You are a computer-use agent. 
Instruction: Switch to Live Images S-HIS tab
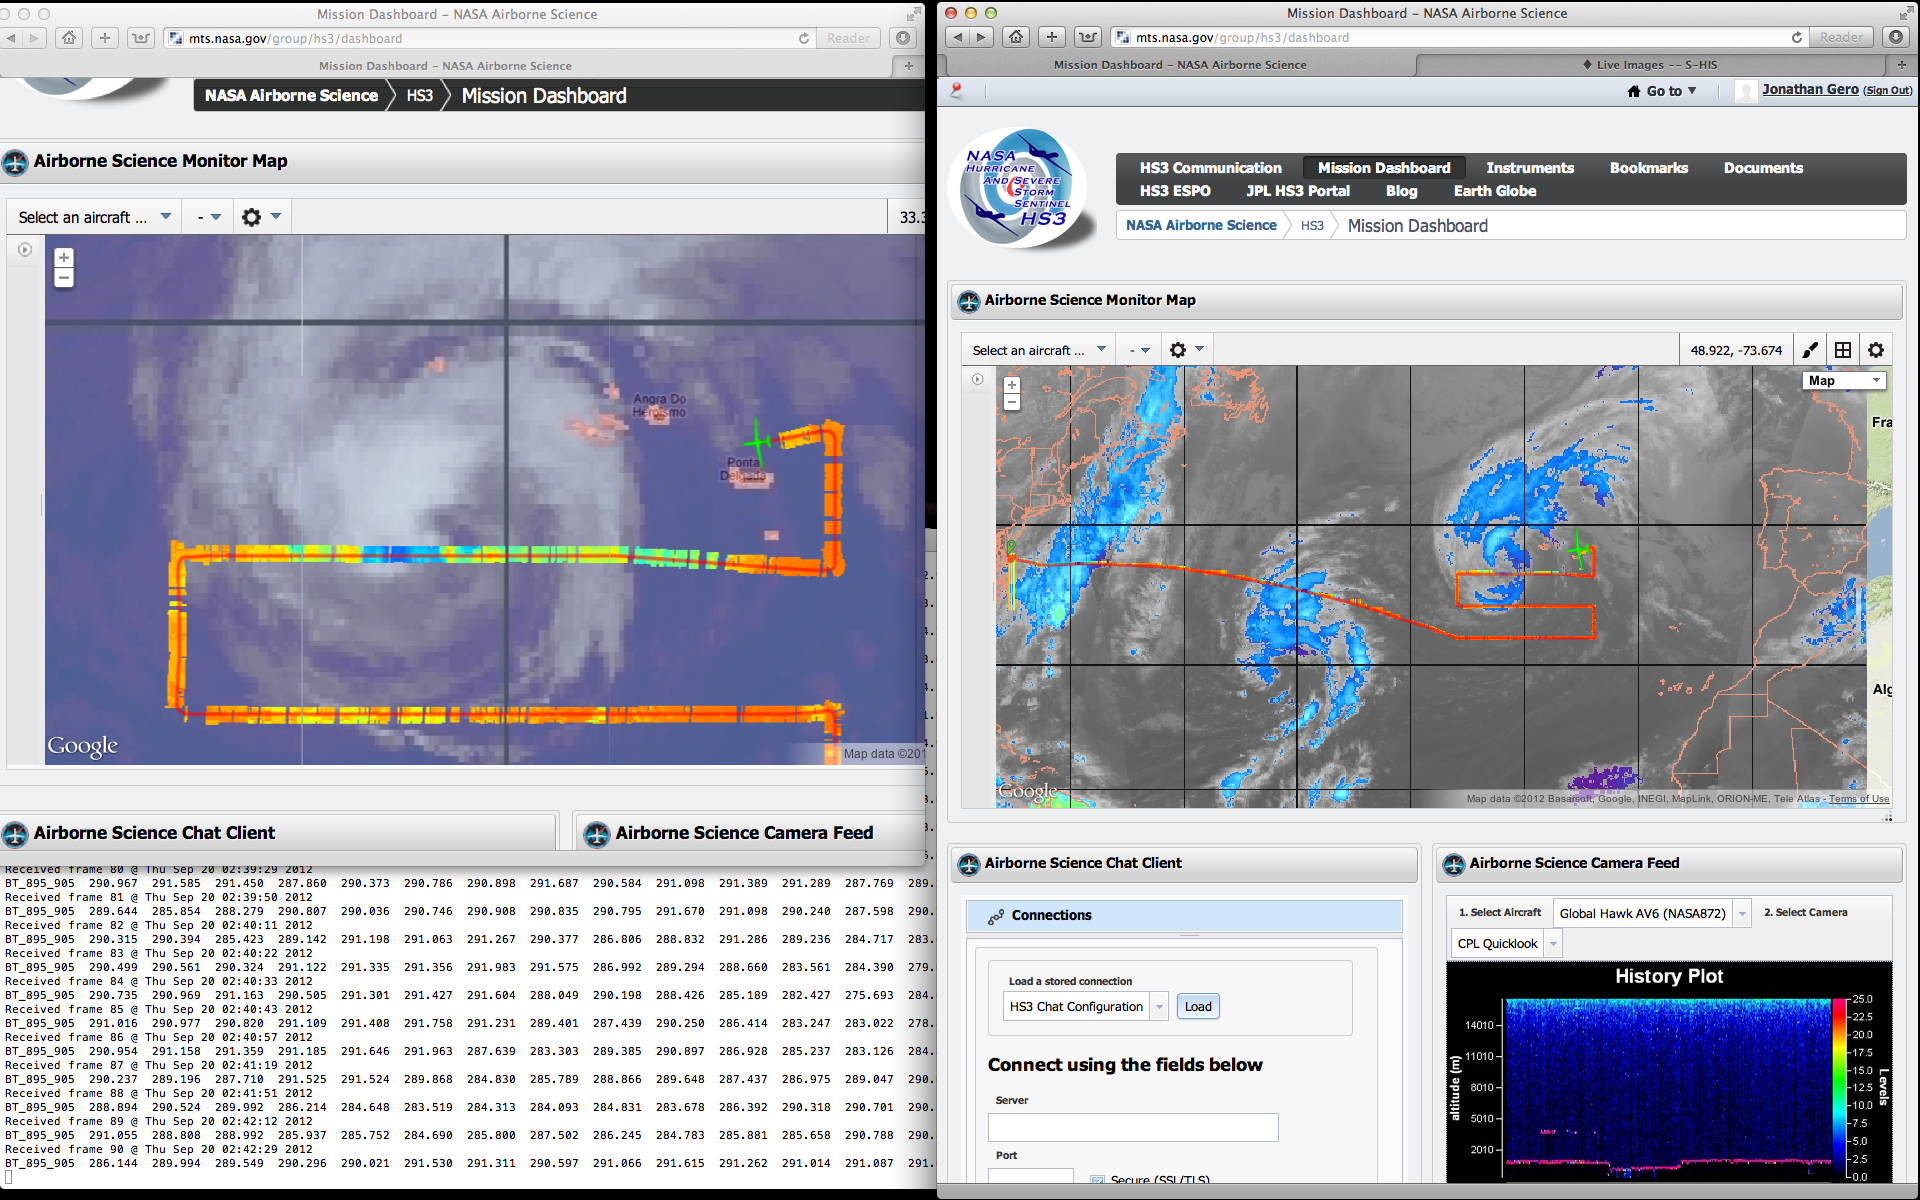click(1655, 65)
